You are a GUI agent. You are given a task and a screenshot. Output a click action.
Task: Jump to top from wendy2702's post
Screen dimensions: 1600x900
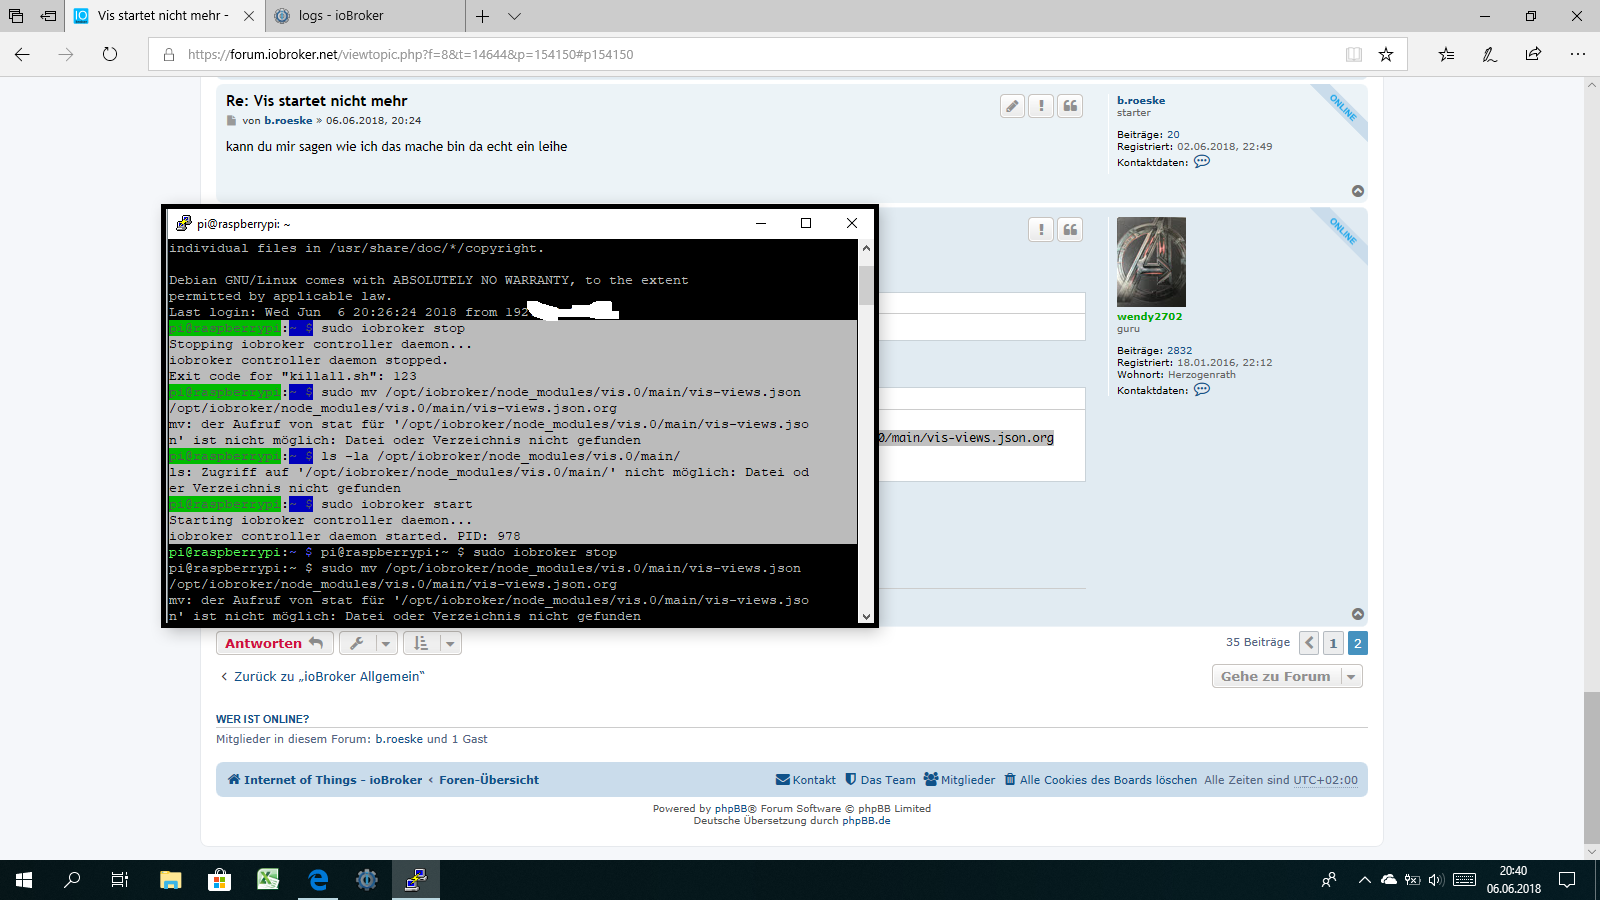pos(1358,614)
